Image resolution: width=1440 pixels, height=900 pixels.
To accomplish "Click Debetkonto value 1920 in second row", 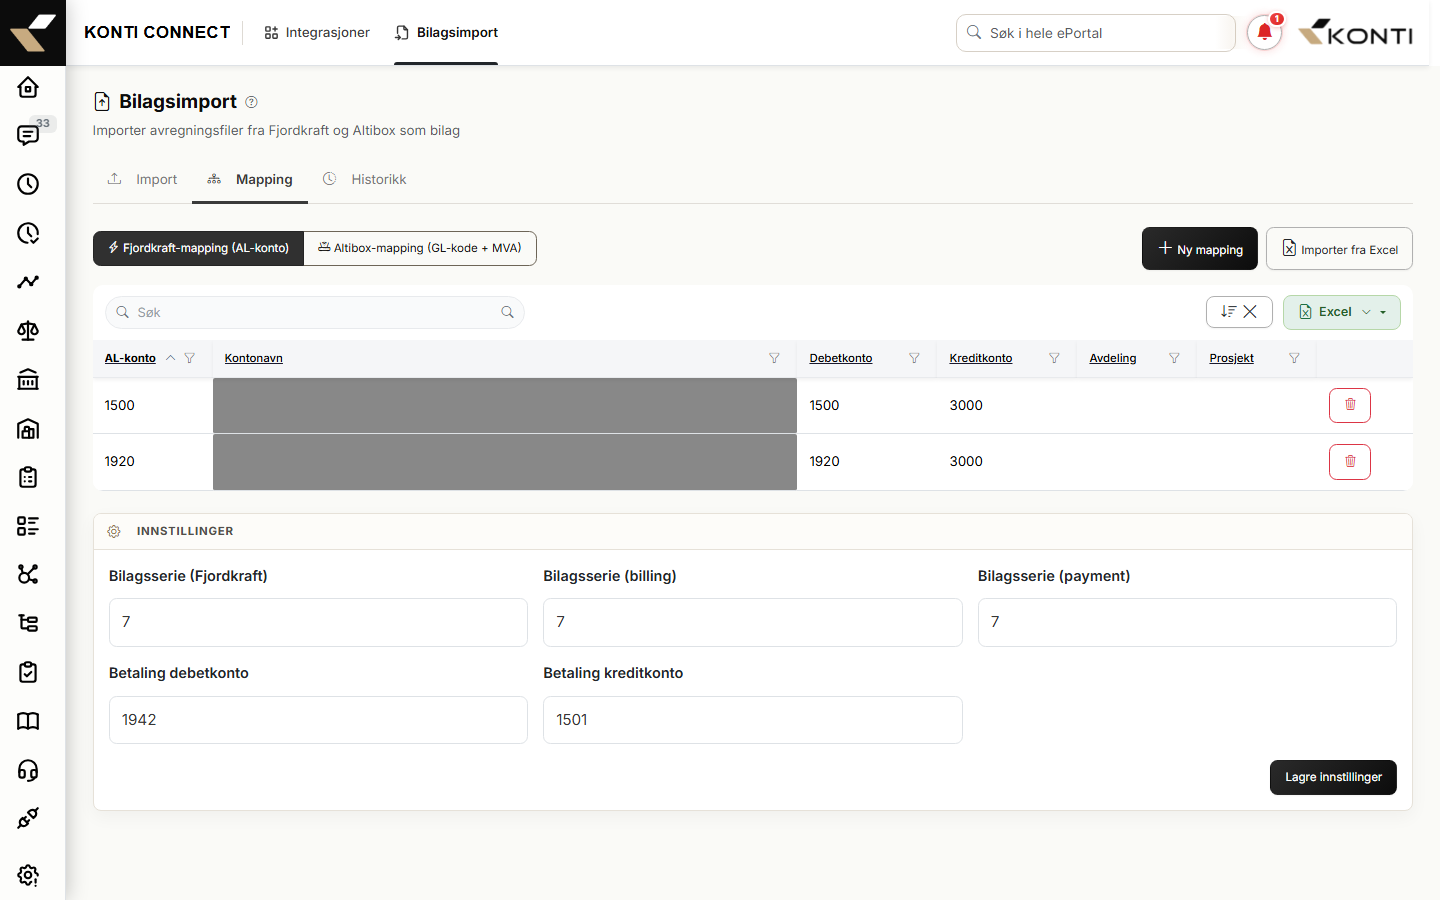I will [x=825, y=461].
